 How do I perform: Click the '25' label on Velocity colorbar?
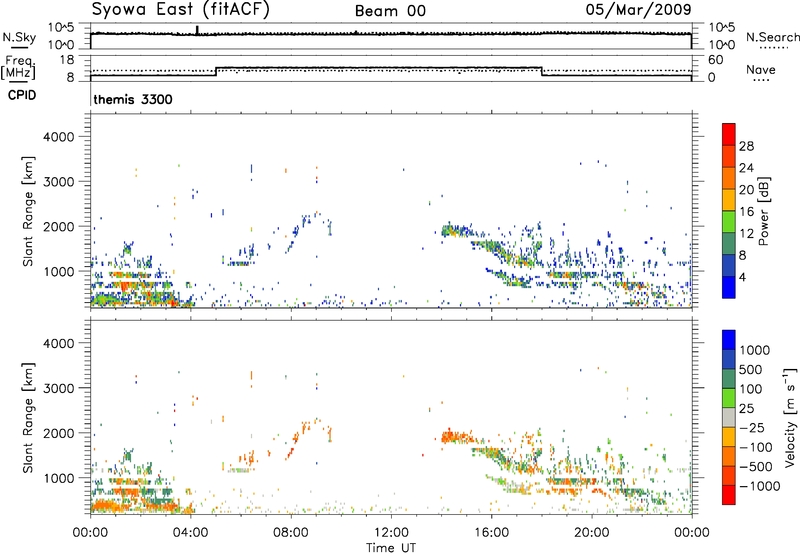(x=746, y=409)
